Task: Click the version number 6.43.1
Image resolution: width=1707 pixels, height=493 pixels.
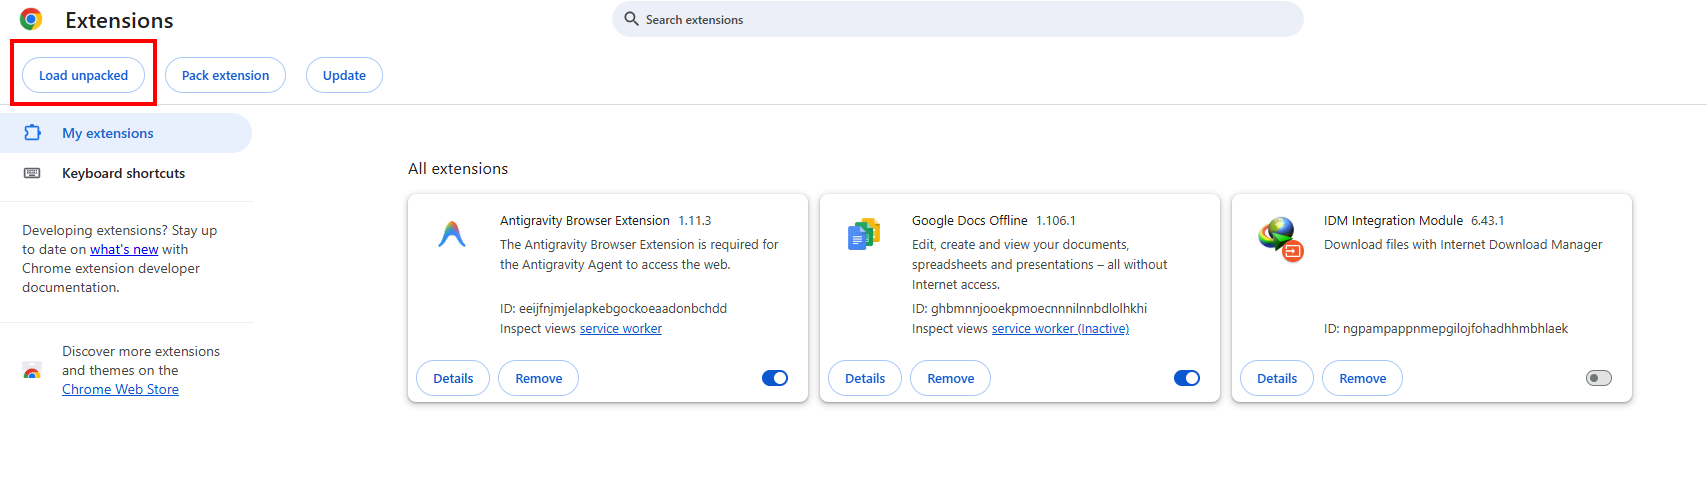Action: tap(1488, 220)
